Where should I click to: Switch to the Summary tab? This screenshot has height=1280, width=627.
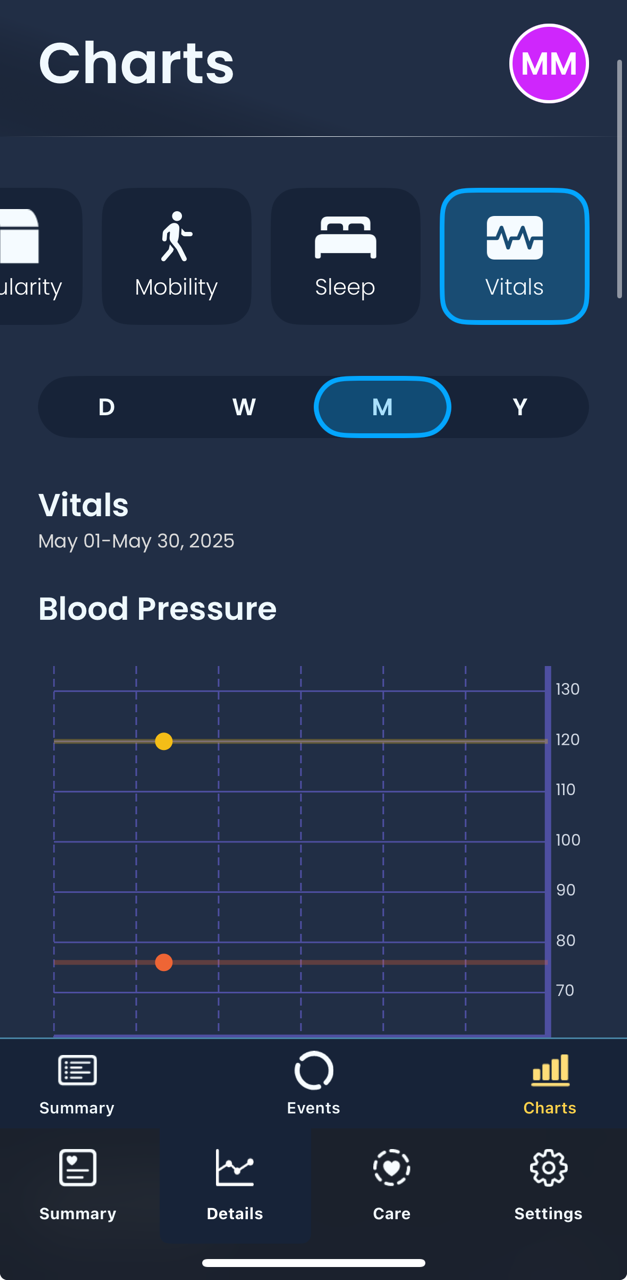76,1082
